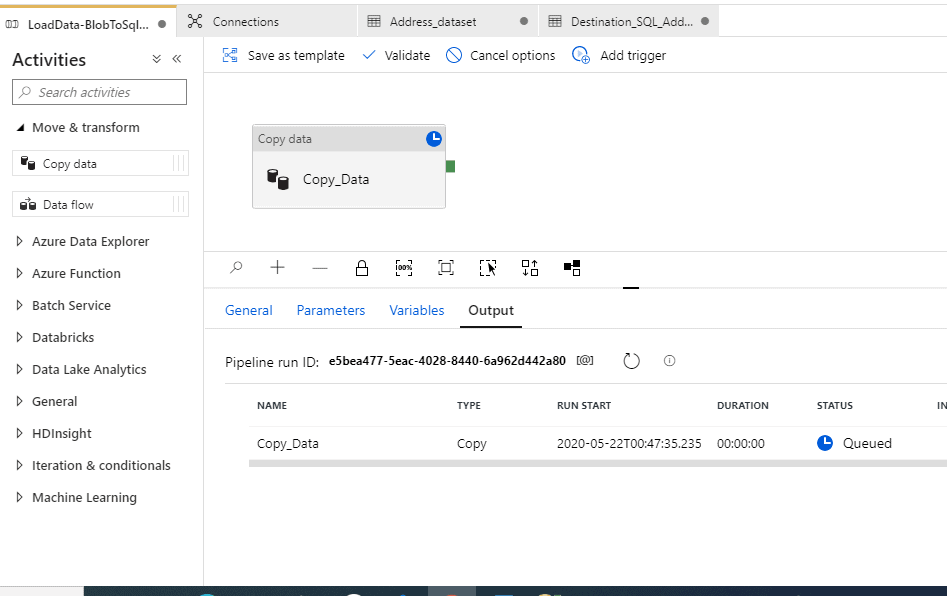The width and height of the screenshot is (947, 596).
Task: Open the Address_dataset tab
Action: pyautogui.click(x=448, y=22)
